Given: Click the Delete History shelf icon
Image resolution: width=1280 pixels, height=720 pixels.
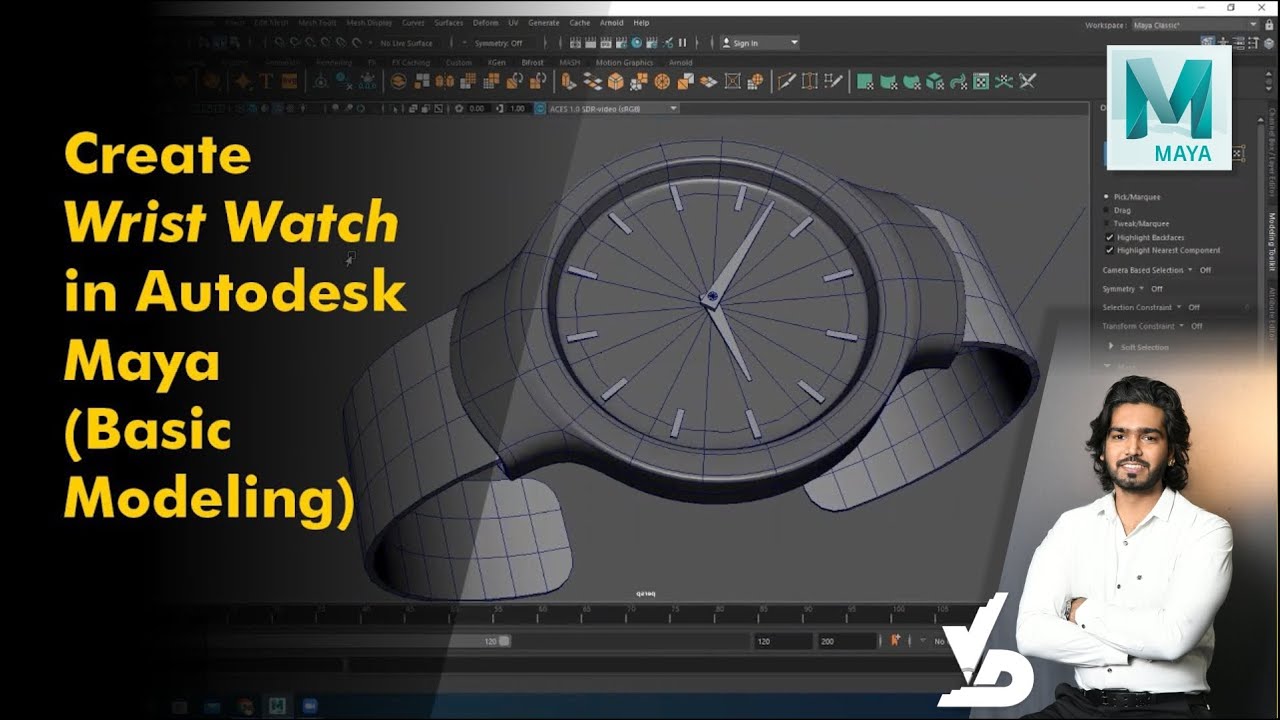Looking at the screenshot, I should click(343, 81).
